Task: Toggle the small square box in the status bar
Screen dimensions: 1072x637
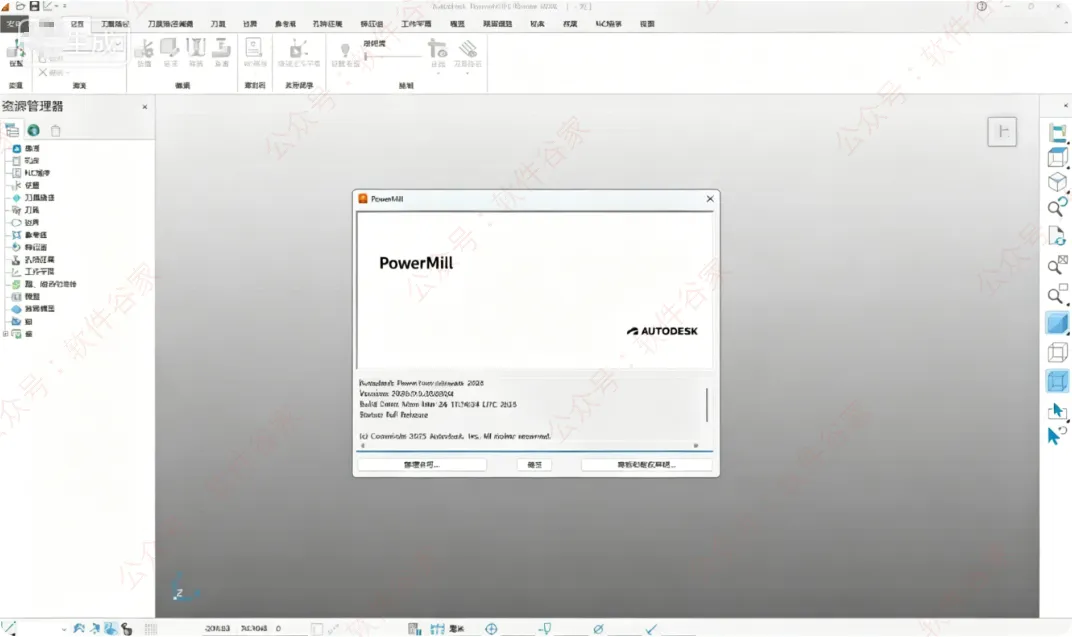Action: pos(317,629)
